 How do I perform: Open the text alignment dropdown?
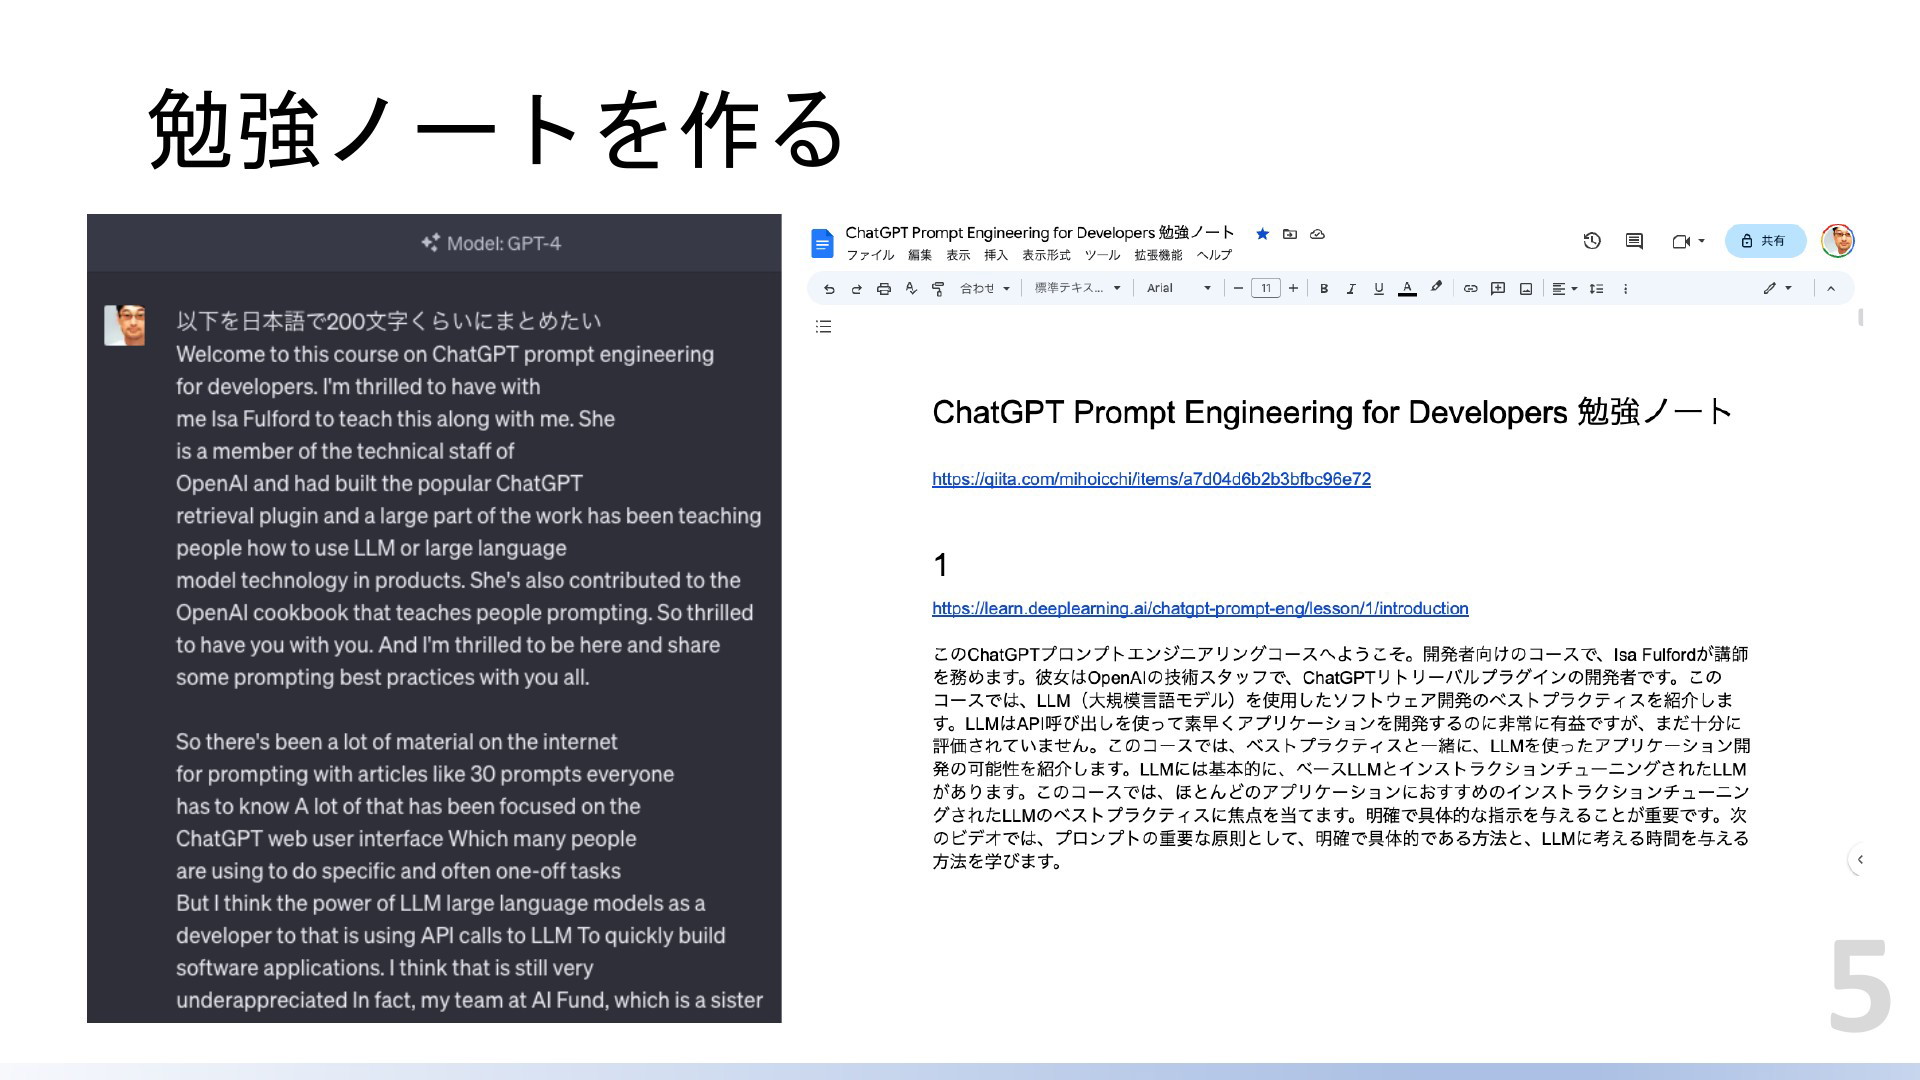pos(1564,289)
